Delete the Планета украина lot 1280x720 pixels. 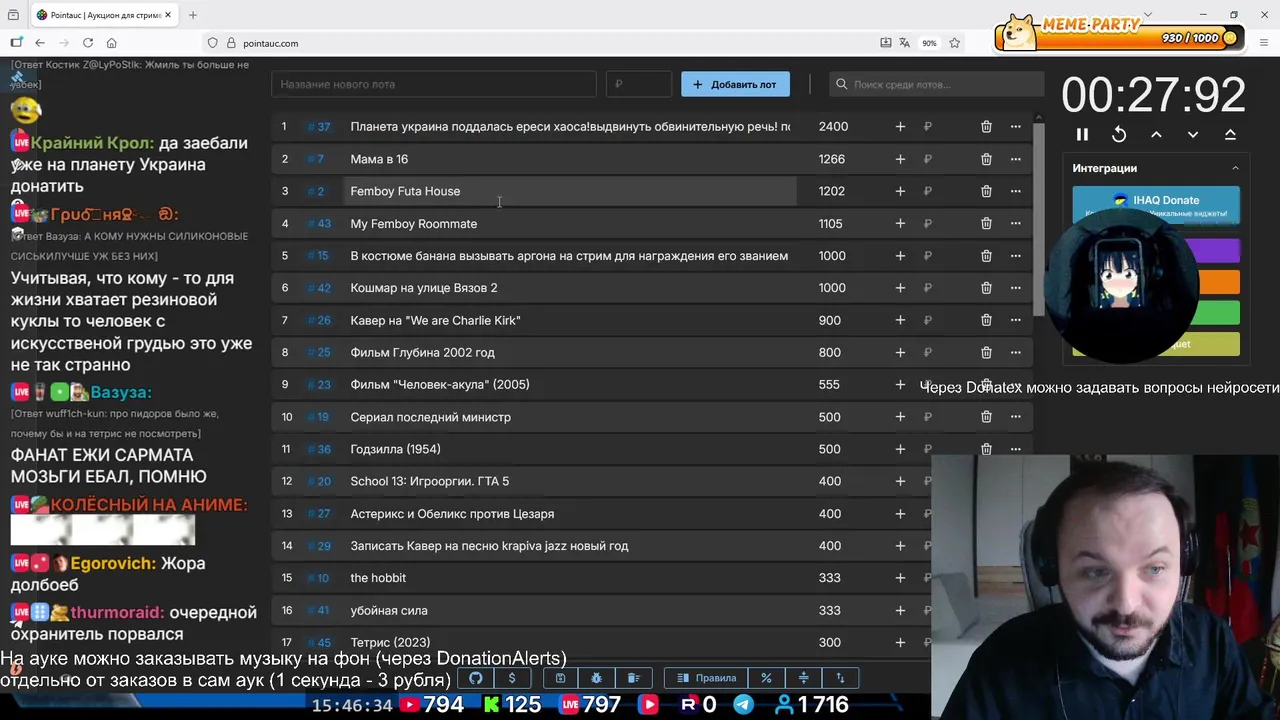[x=986, y=126]
